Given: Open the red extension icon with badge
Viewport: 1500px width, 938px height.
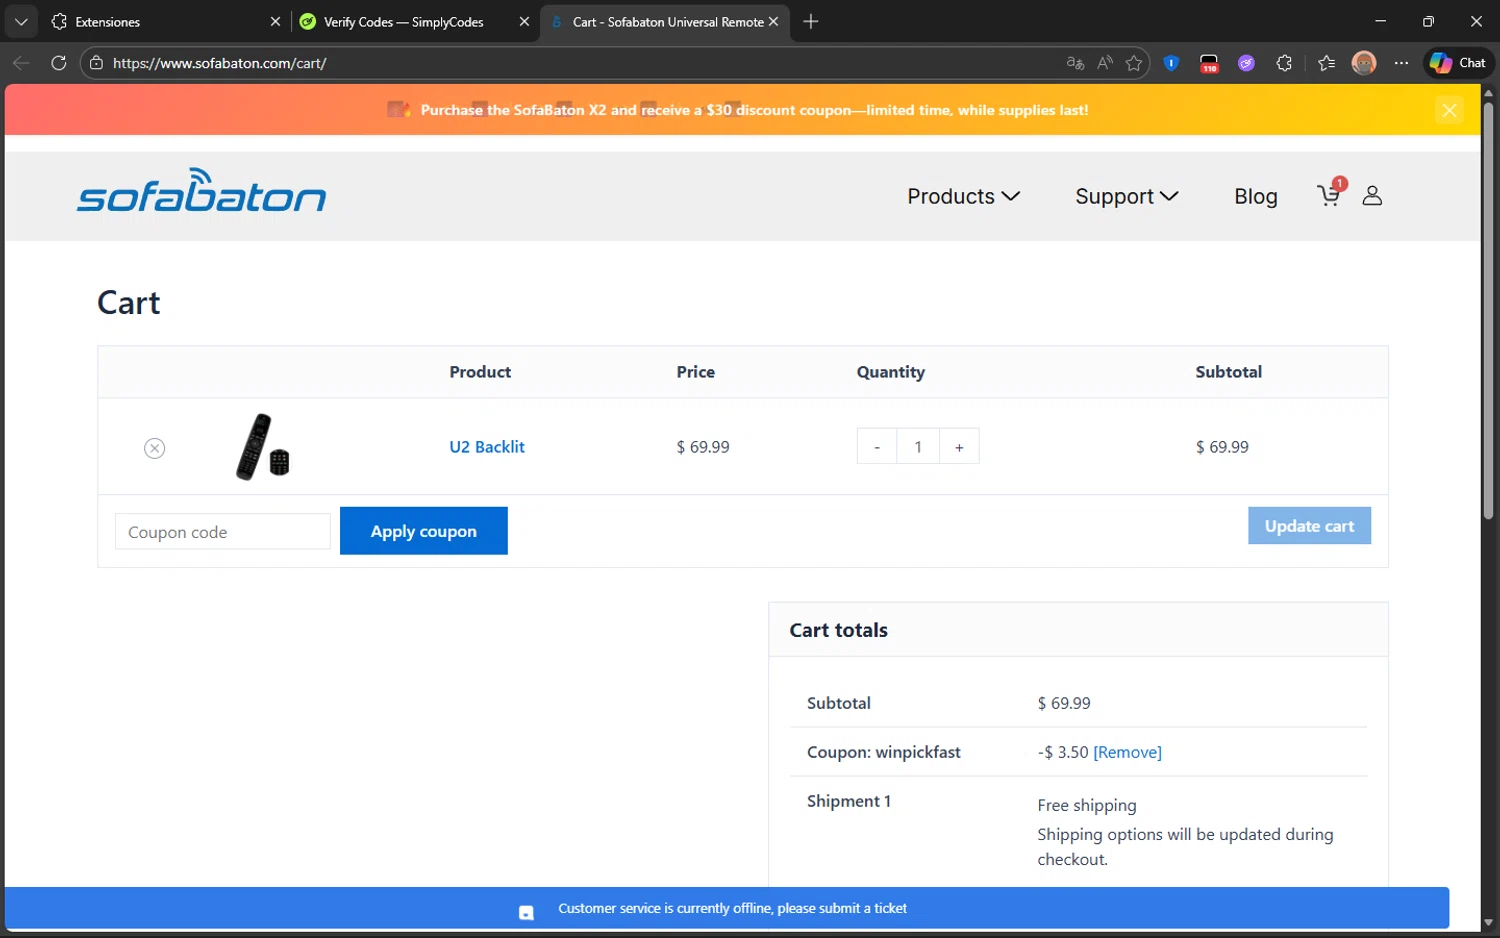Looking at the screenshot, I should tap(1209, 63).
